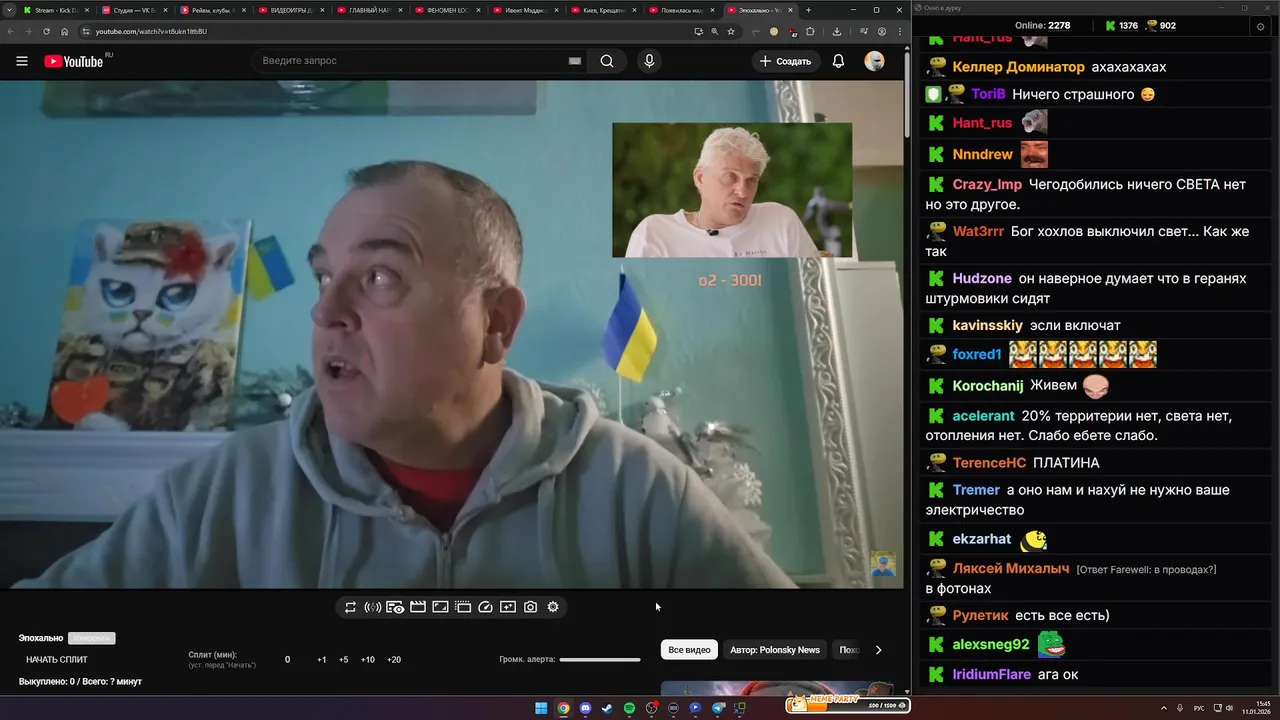Start voice search with microphone icon
The image size is (1280, 720).
point(649,61)
